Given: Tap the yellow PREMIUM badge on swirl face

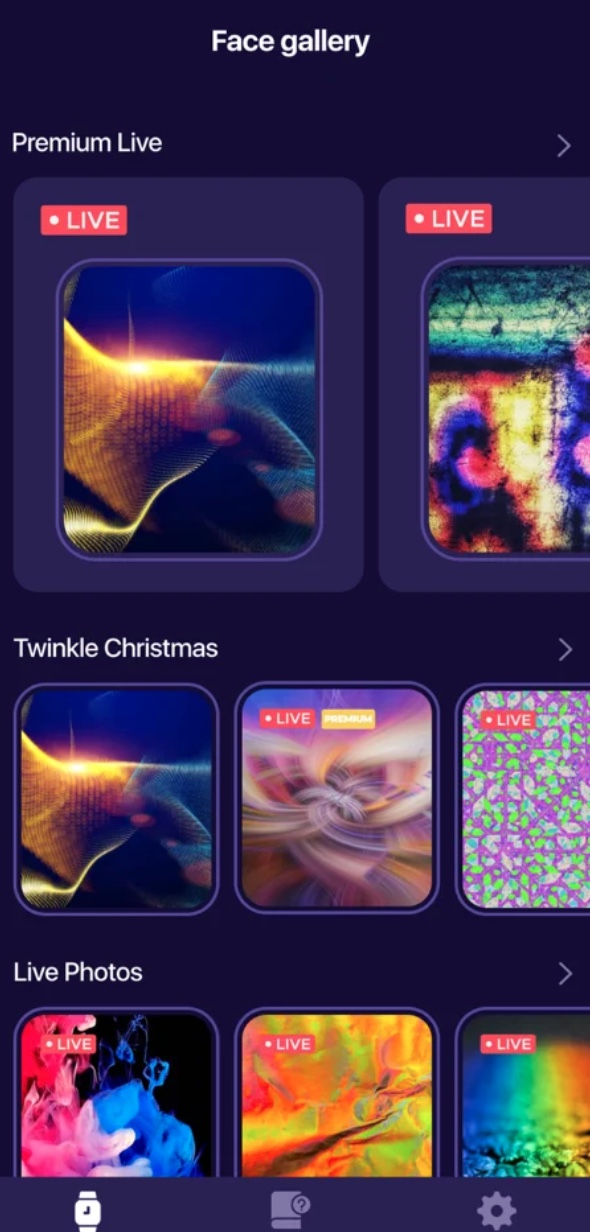Looking at the screenshot, I should (x=348, y=718).
